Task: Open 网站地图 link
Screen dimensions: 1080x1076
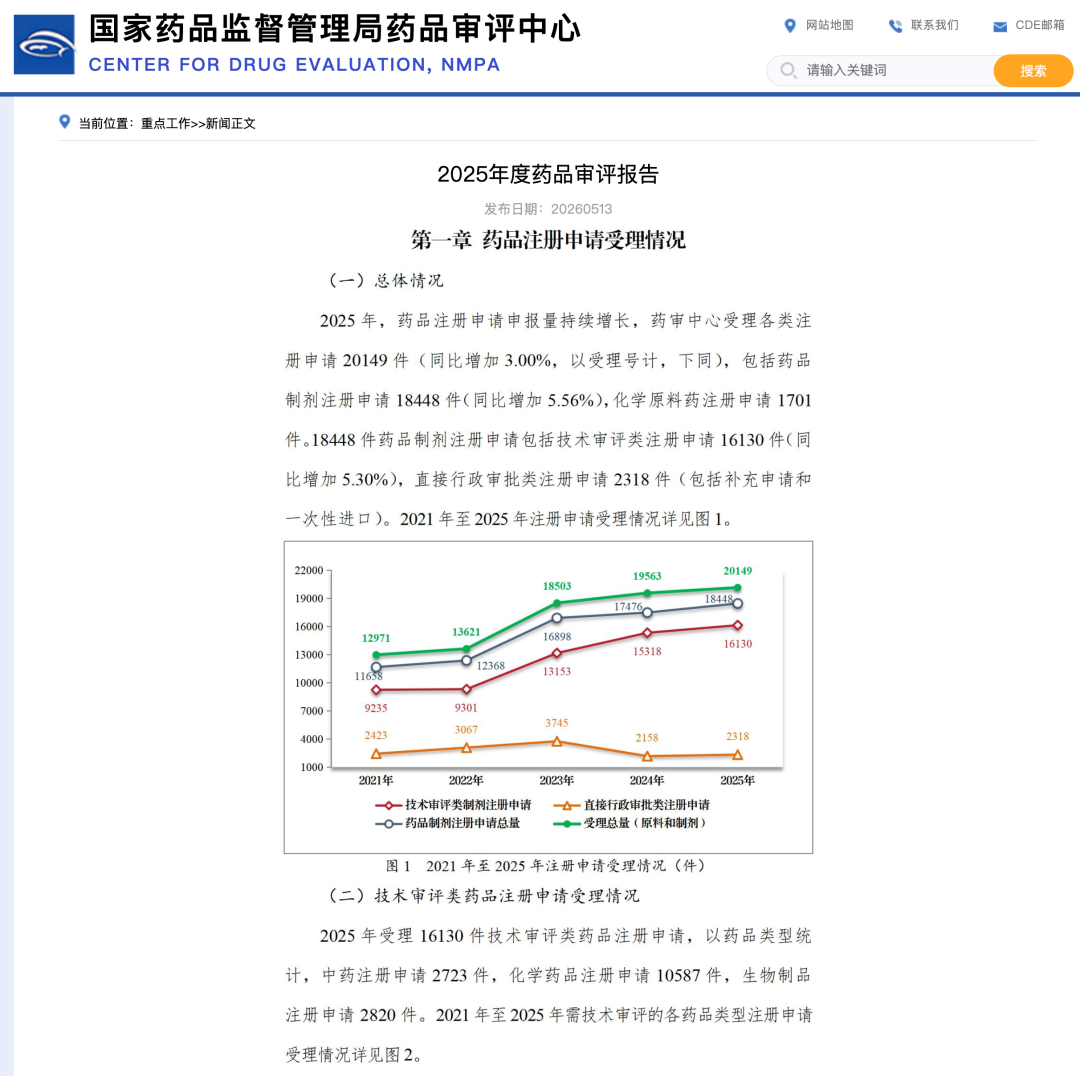Action: tap(829, 25)
